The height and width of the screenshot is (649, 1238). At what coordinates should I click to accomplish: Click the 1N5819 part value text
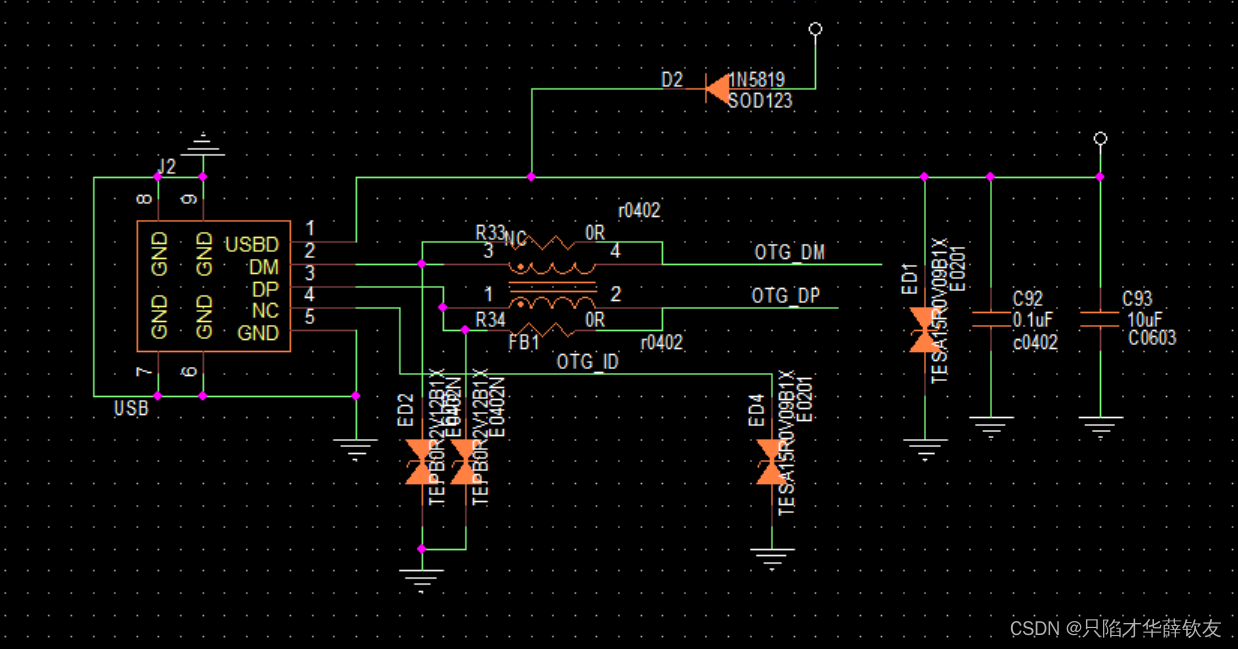(x=756, y=80)
